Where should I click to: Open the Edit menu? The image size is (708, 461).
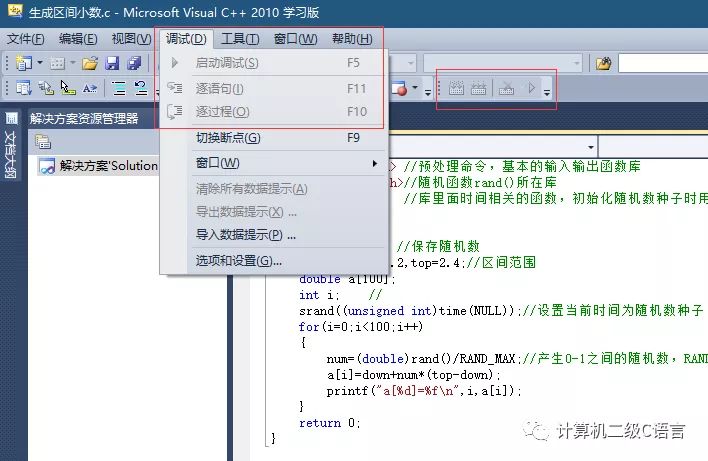(x=78, y=39)
